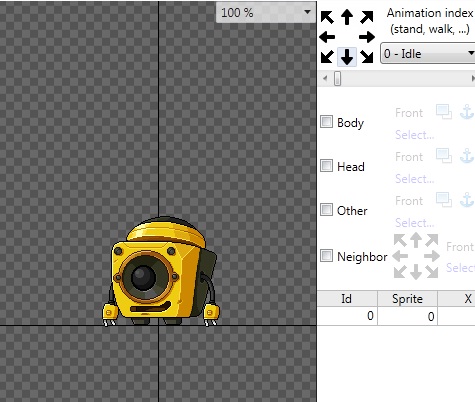Select the down-left direction arrow
475x402 pixels.
(327, 57)
